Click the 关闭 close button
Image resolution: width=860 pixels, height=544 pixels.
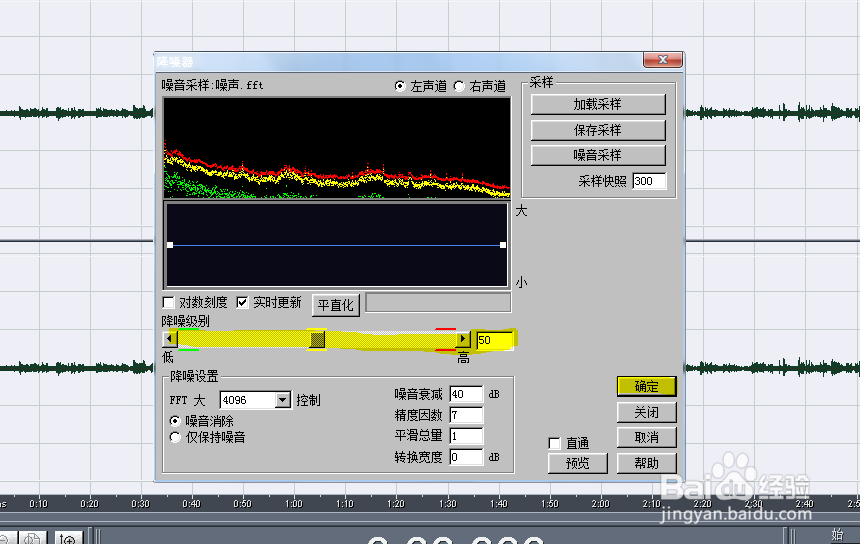coord(647,412)
